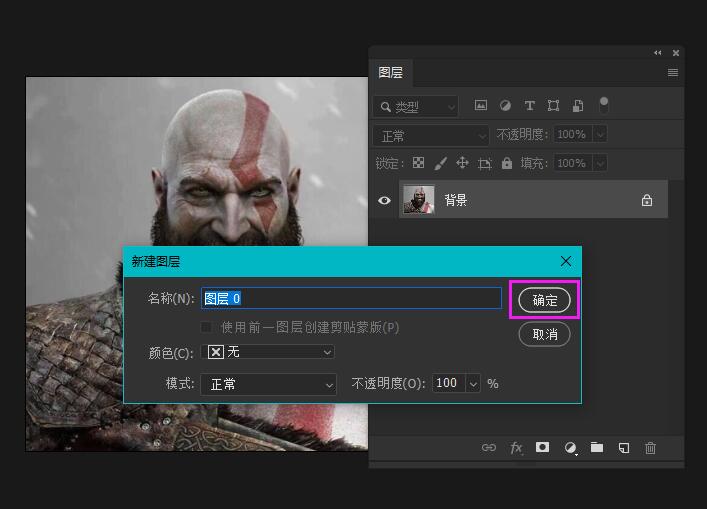Click the prevent artboard auto-nesting icon

pyautogui.click(x=484, y=163)
